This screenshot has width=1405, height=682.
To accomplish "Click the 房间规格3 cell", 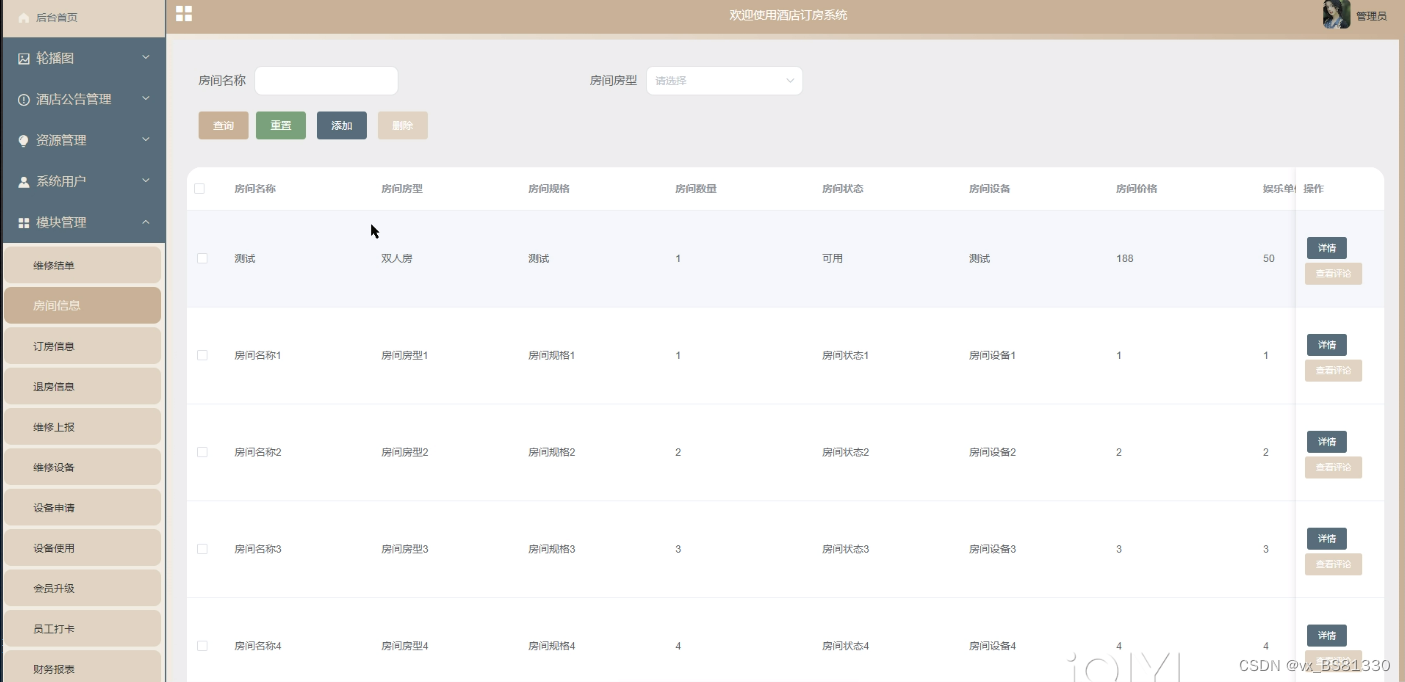I will [x=552, y=549].
